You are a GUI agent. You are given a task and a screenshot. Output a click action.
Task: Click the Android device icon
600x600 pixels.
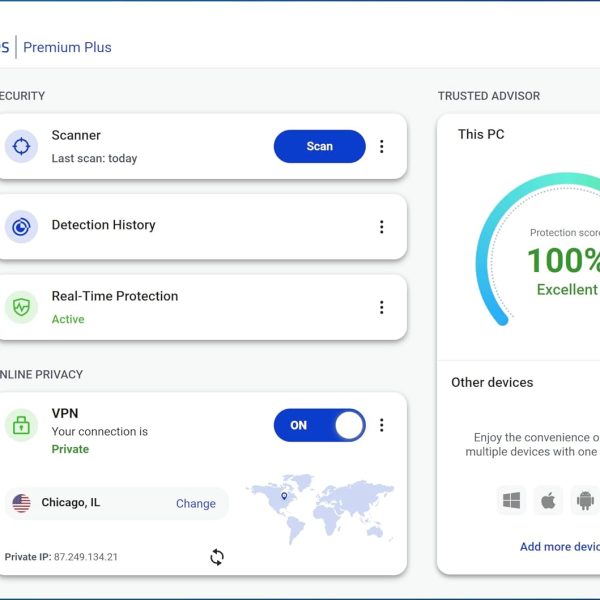pos(583,501)
